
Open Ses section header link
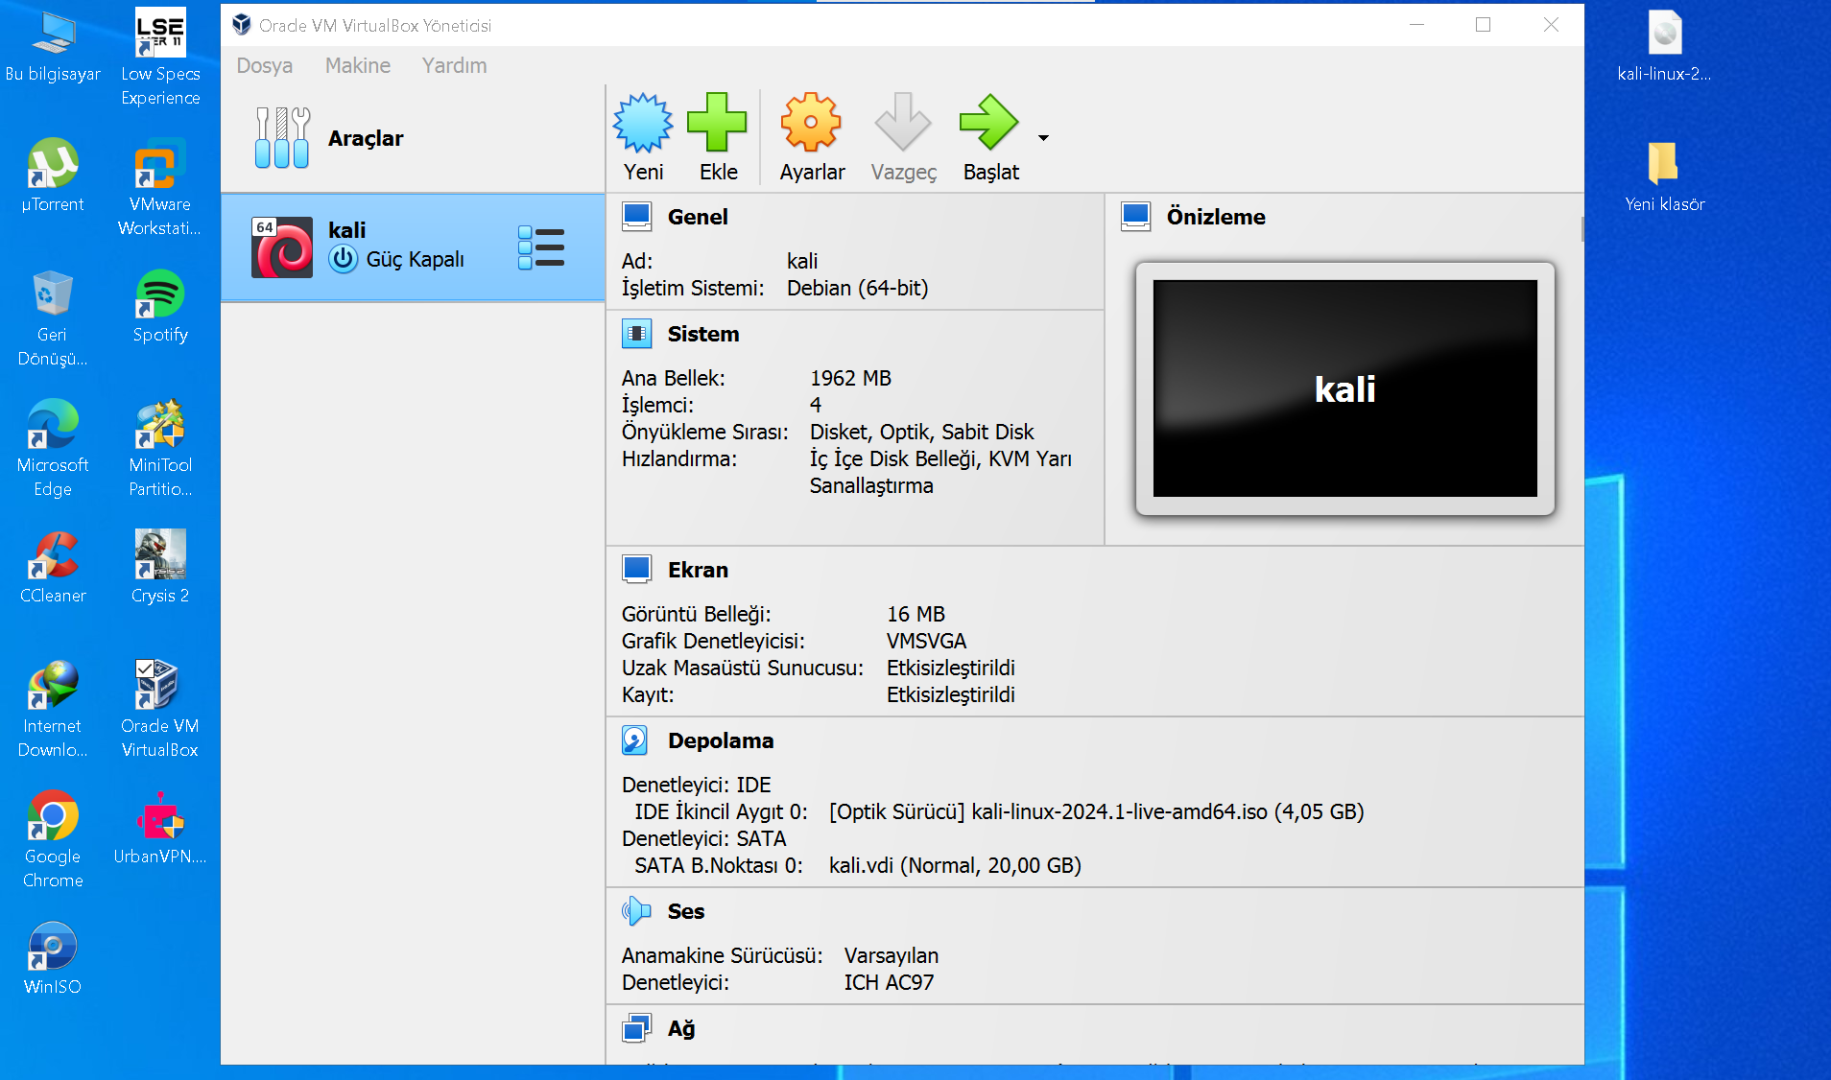(685, 911)
